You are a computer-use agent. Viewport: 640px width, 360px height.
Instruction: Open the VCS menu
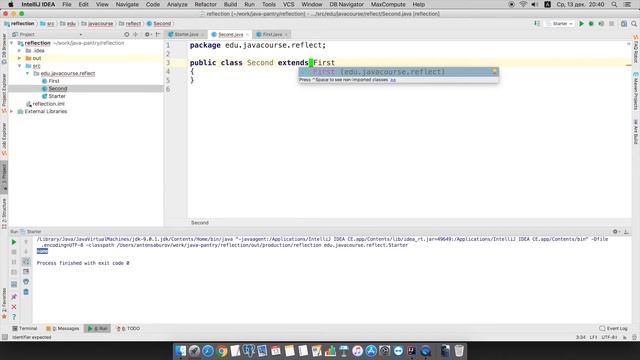(289, 4)
